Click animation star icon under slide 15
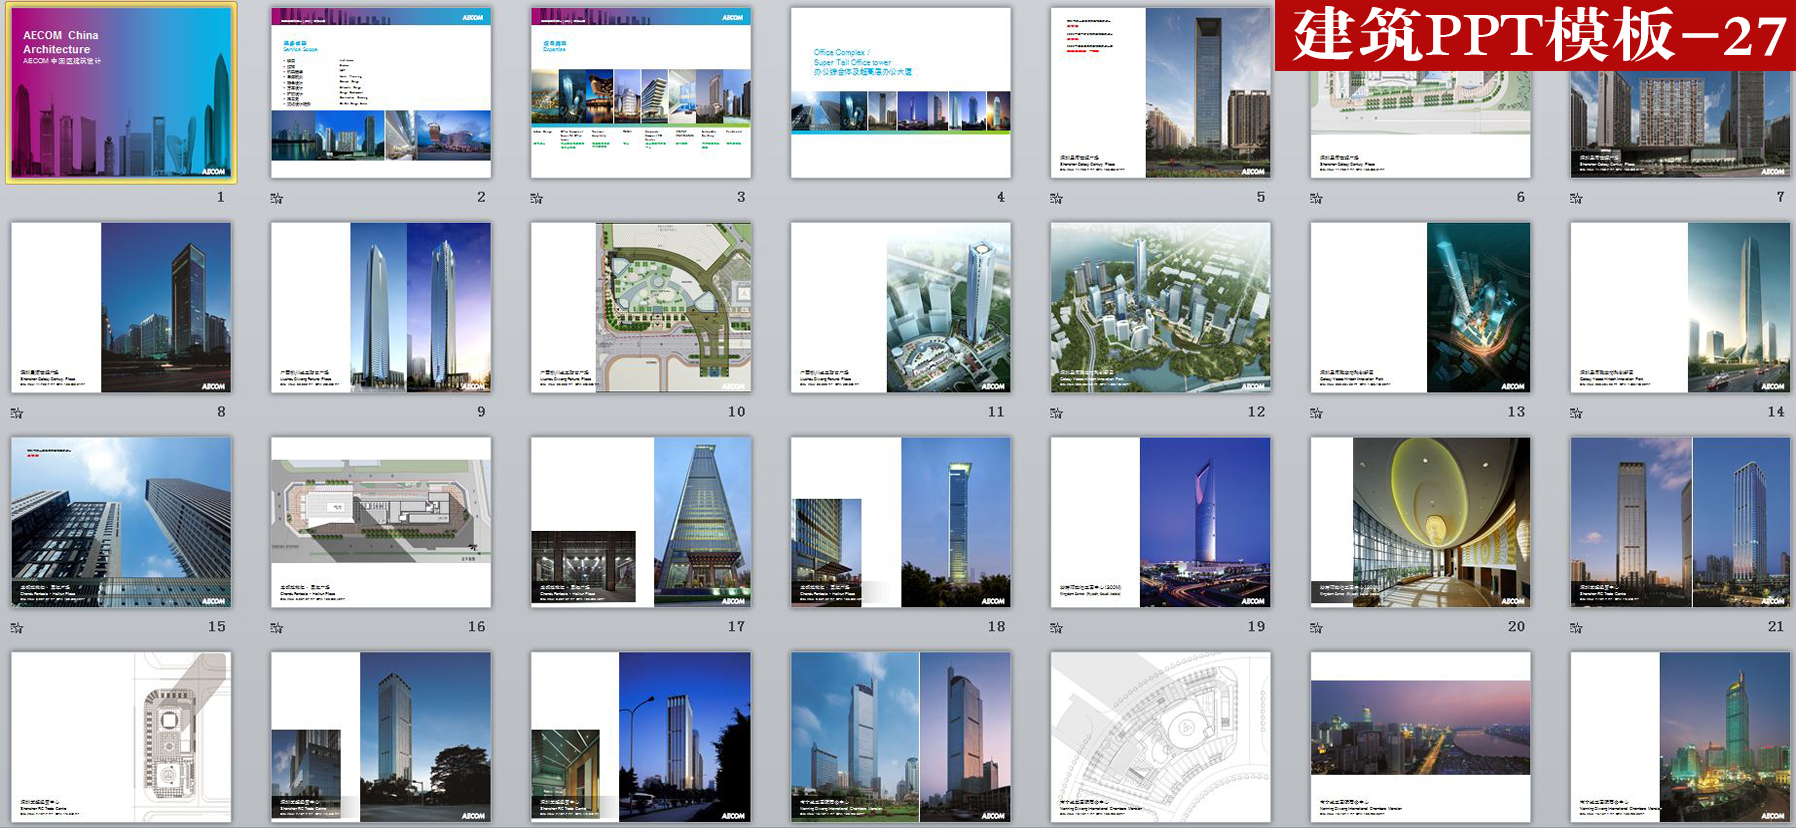This screenshot has height=828, width=1796. [x=17, y=628]
